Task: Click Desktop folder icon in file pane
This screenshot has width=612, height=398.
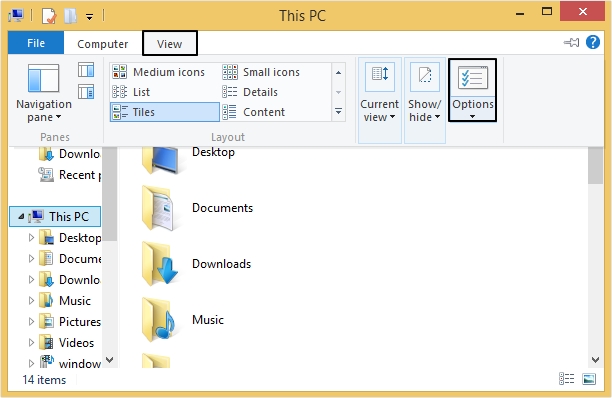Action: [161, 159]
